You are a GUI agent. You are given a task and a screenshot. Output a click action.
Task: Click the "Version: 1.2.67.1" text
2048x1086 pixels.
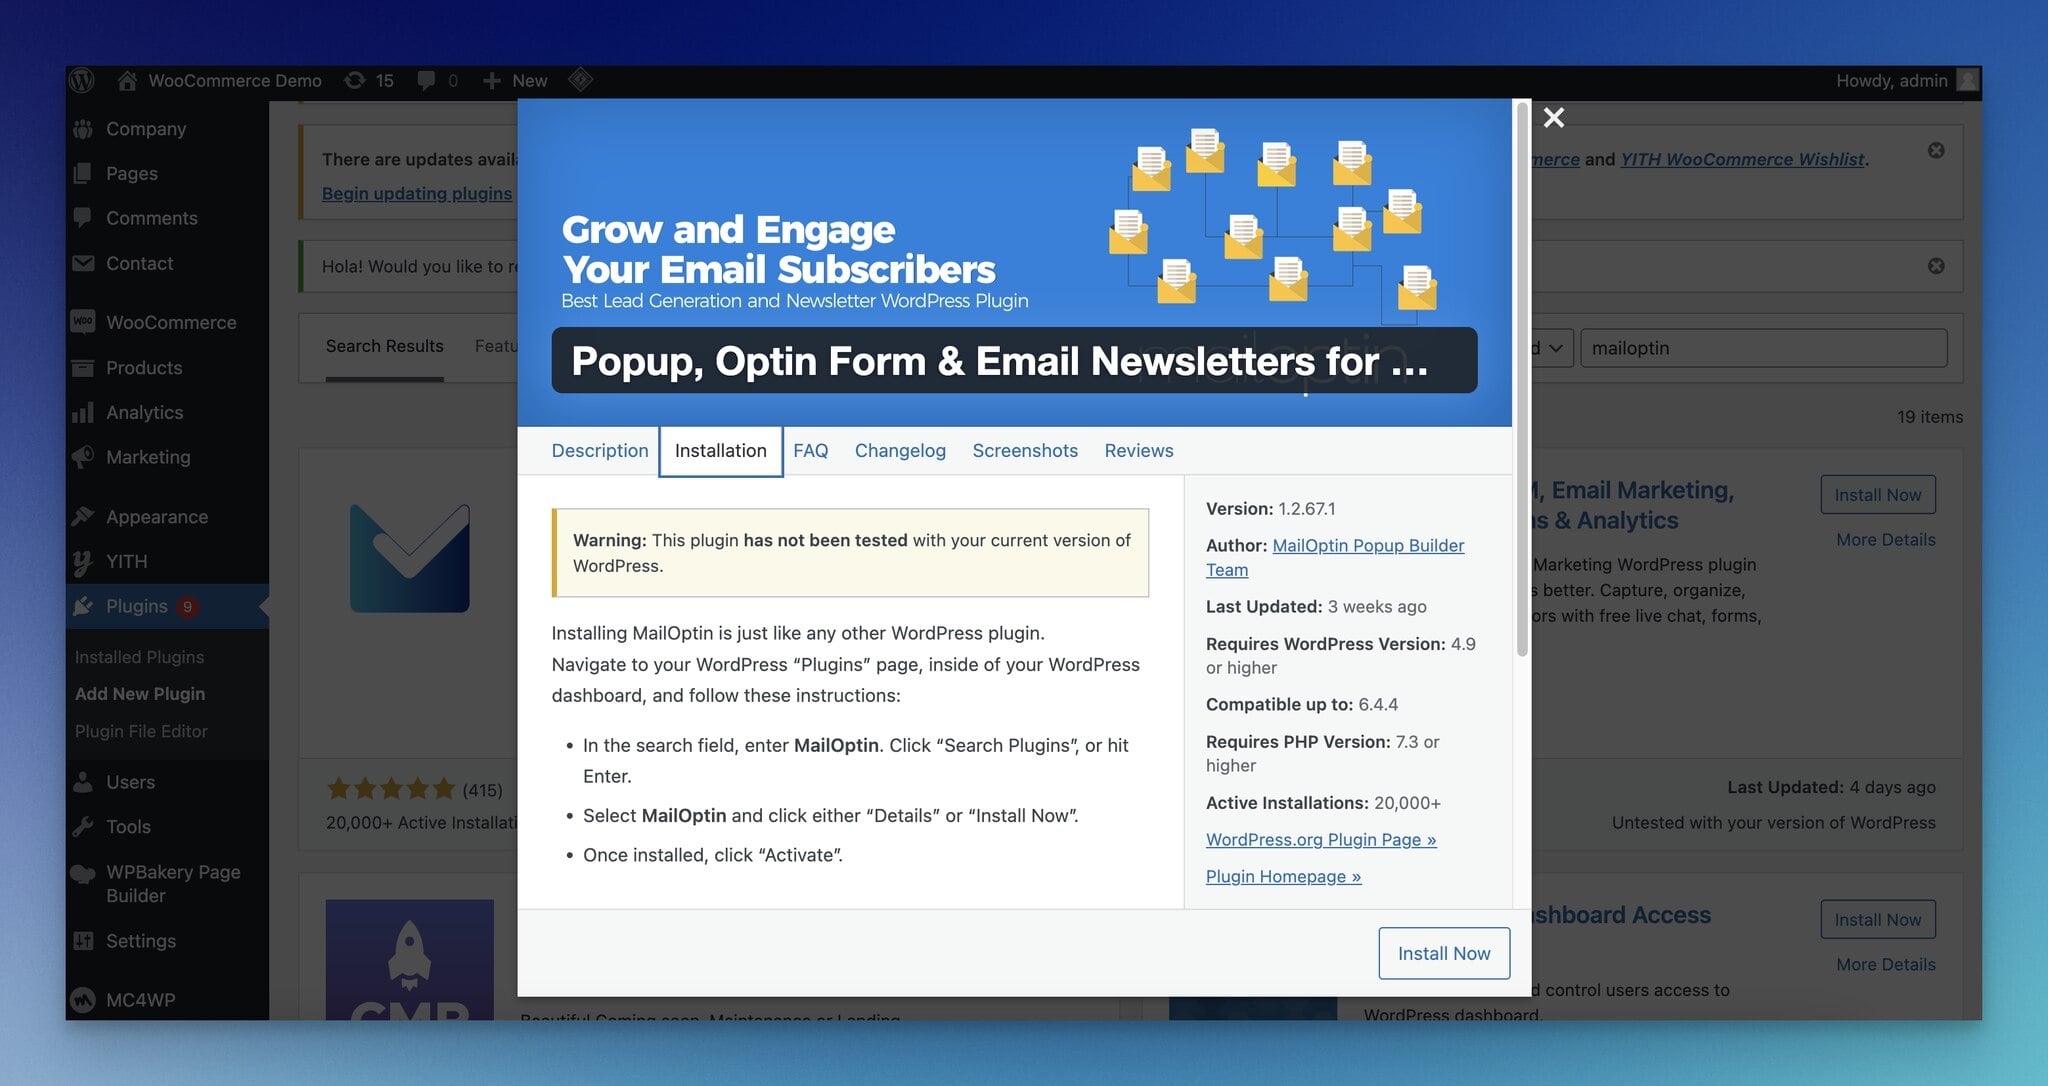coord(1271,508)
